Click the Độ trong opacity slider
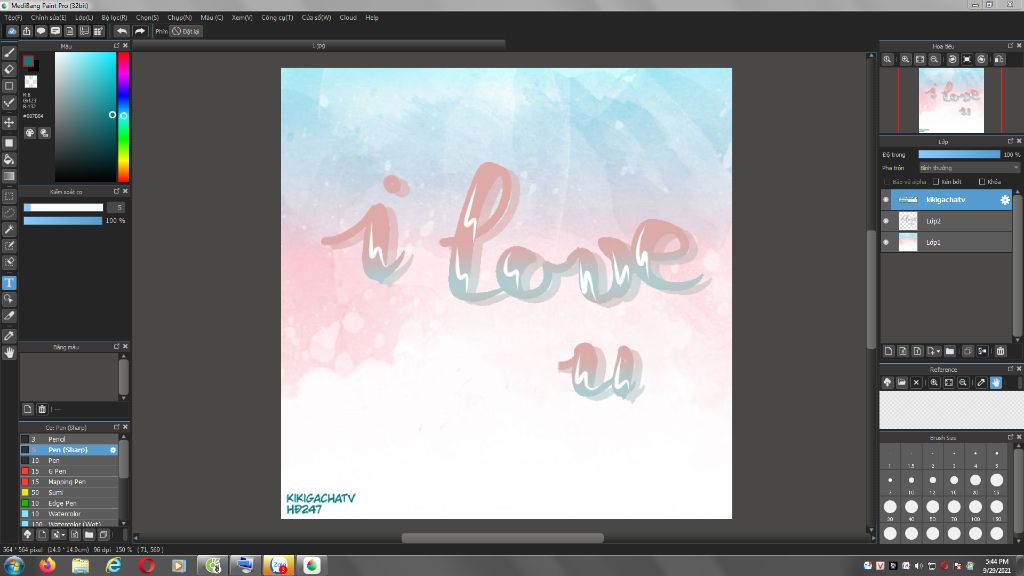Screen dimensions: 1024x576 coord(959,154)
